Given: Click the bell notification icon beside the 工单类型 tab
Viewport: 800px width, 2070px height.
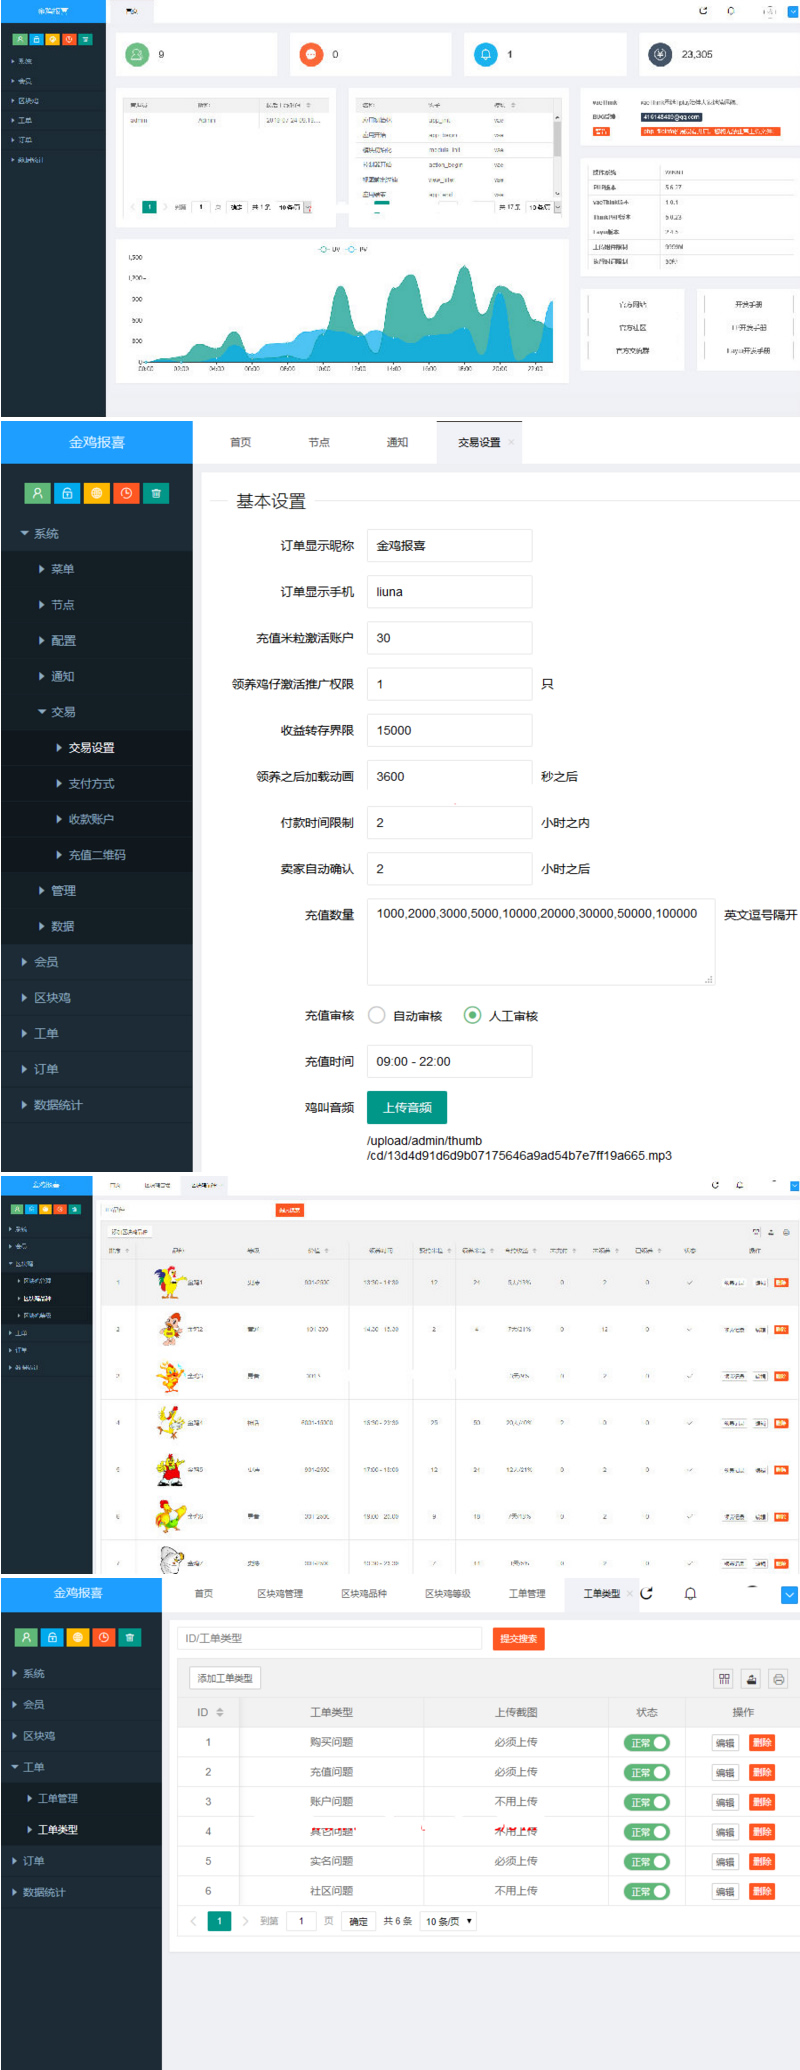Looking at the screenshot, I should coord(690,1594).
